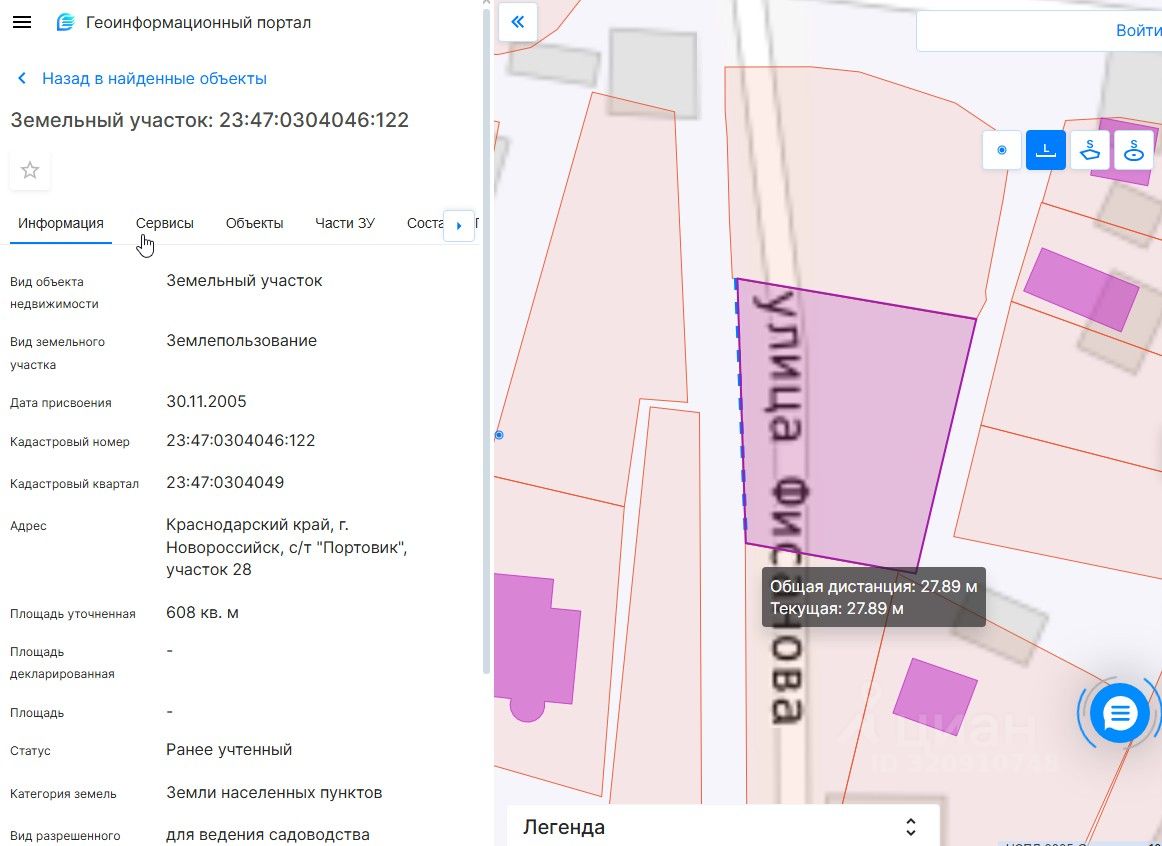Open the Объекты tab
Image resolution: width=1162 pixels, height=846 pixels.
(x=254, y=223)
